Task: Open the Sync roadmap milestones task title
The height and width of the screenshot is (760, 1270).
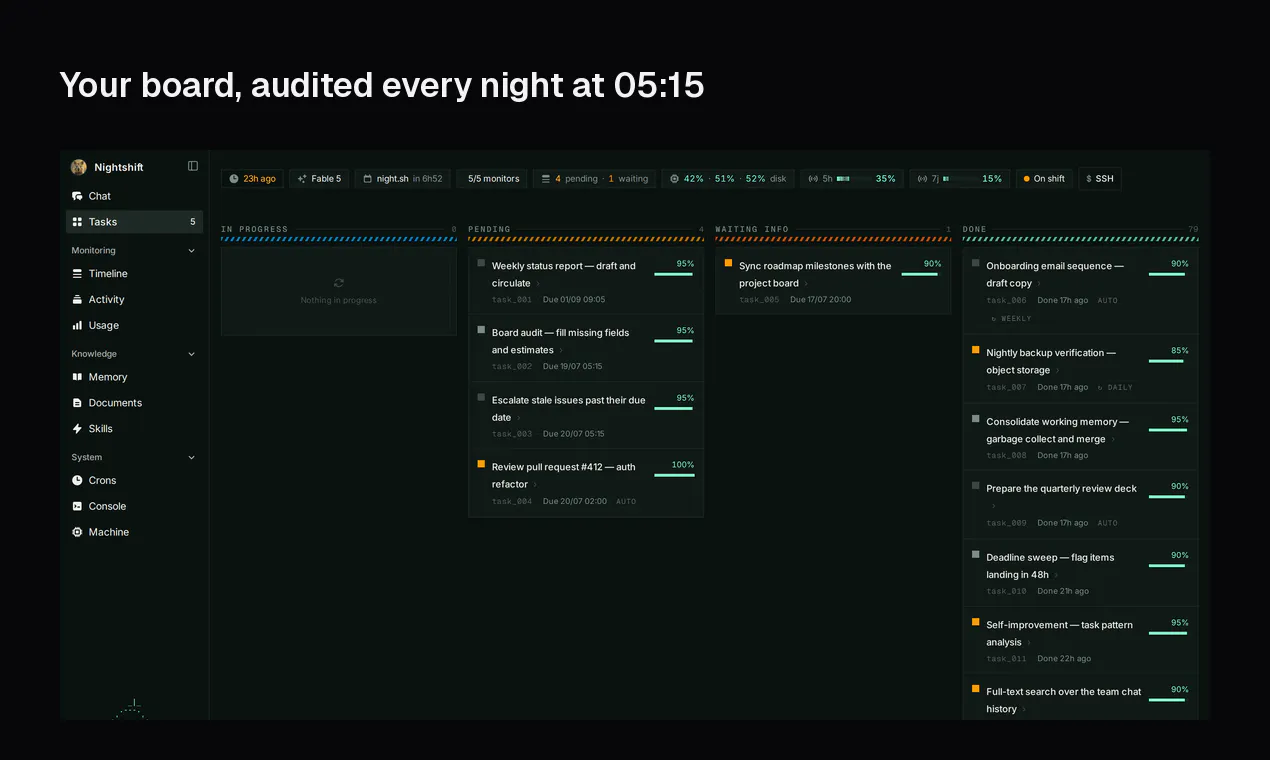Action: [x=815, y=274]
